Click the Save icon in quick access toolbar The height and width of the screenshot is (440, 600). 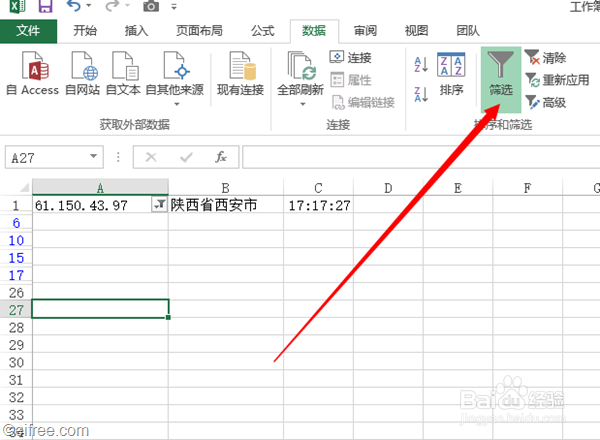[x=45, y=6]
